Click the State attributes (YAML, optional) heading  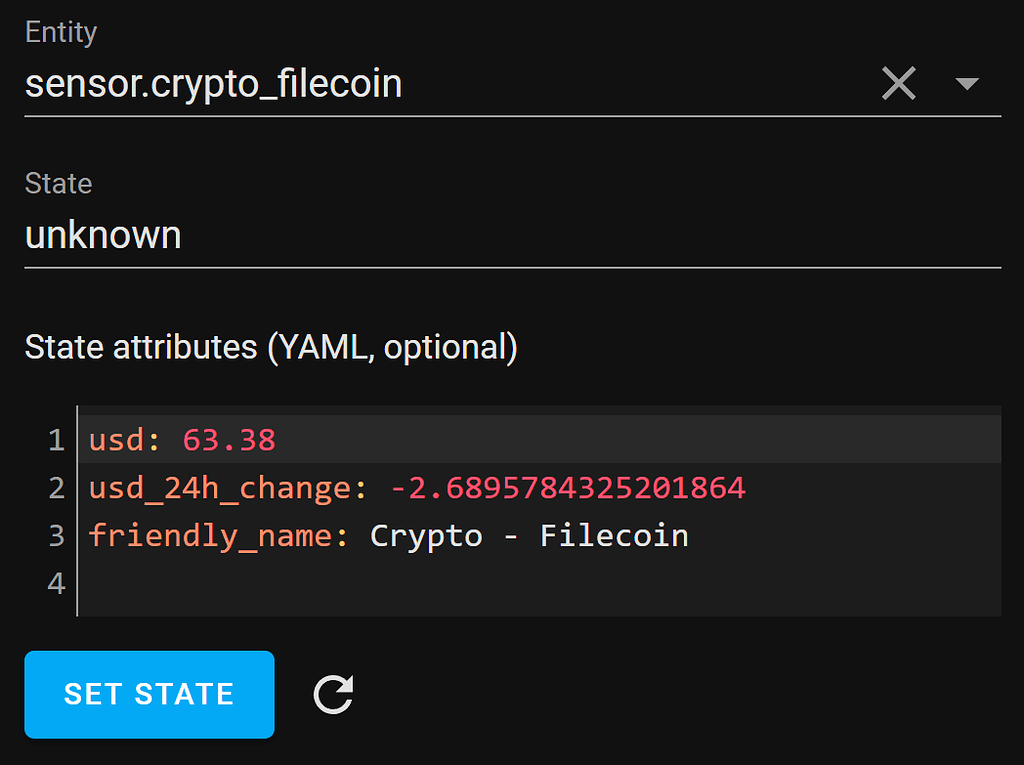coord(270,347)
